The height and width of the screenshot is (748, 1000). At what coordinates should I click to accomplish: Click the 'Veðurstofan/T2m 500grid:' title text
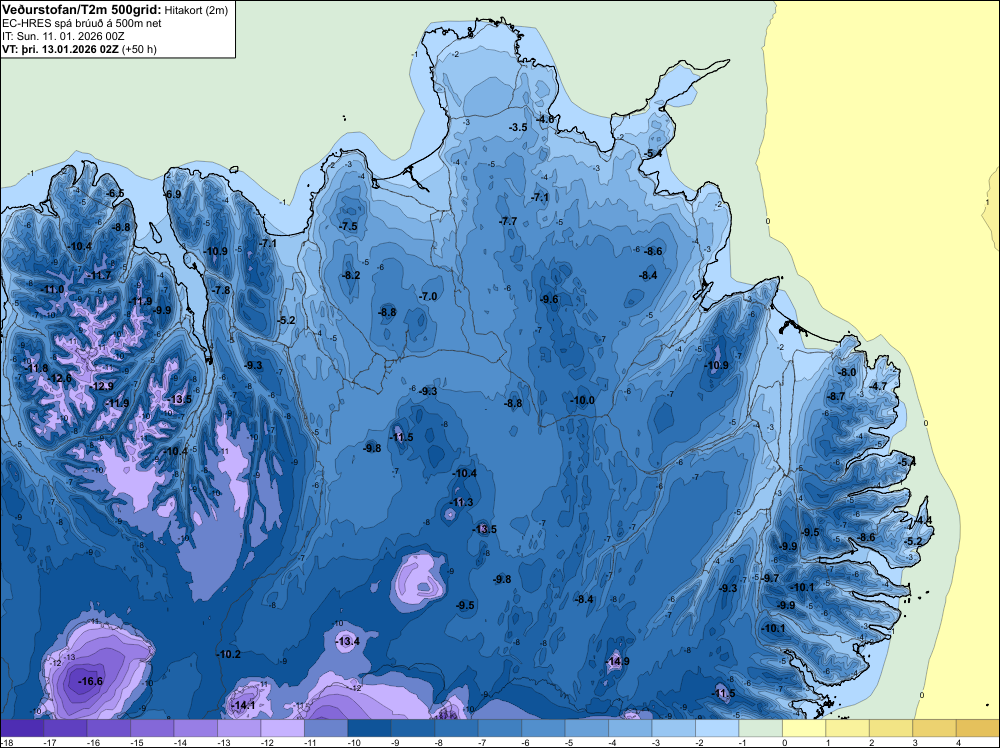coord(82,9)
